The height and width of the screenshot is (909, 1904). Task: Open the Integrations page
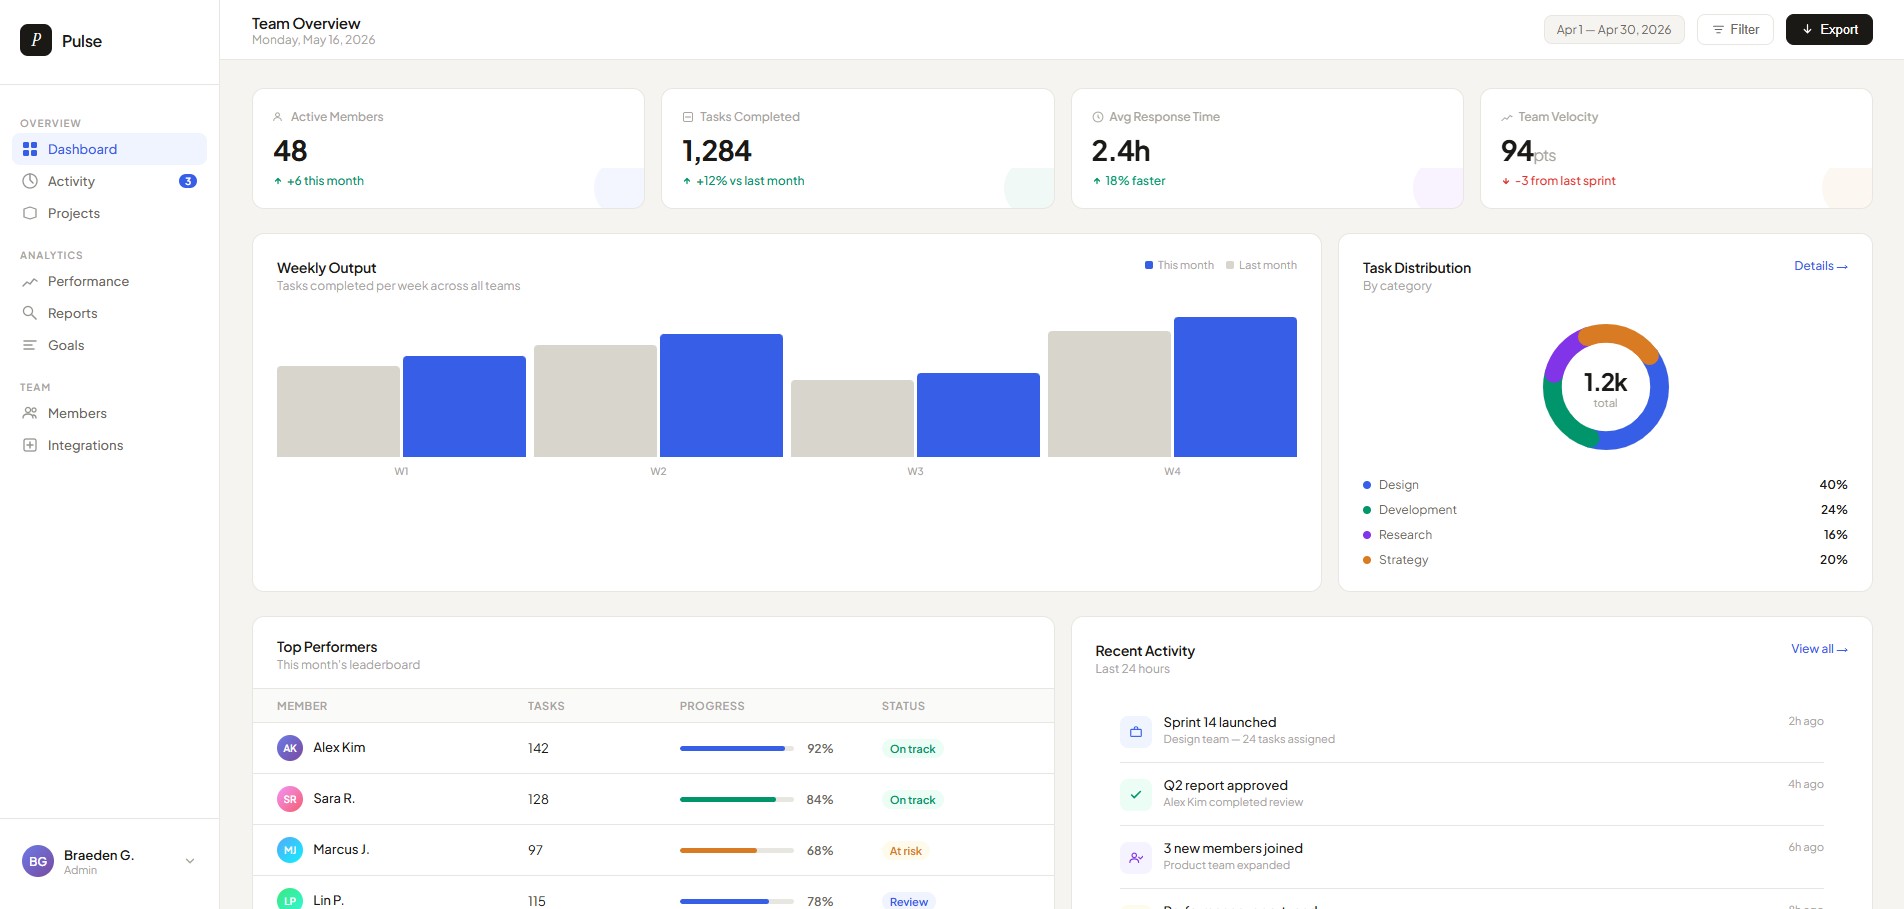click(109, 445)
